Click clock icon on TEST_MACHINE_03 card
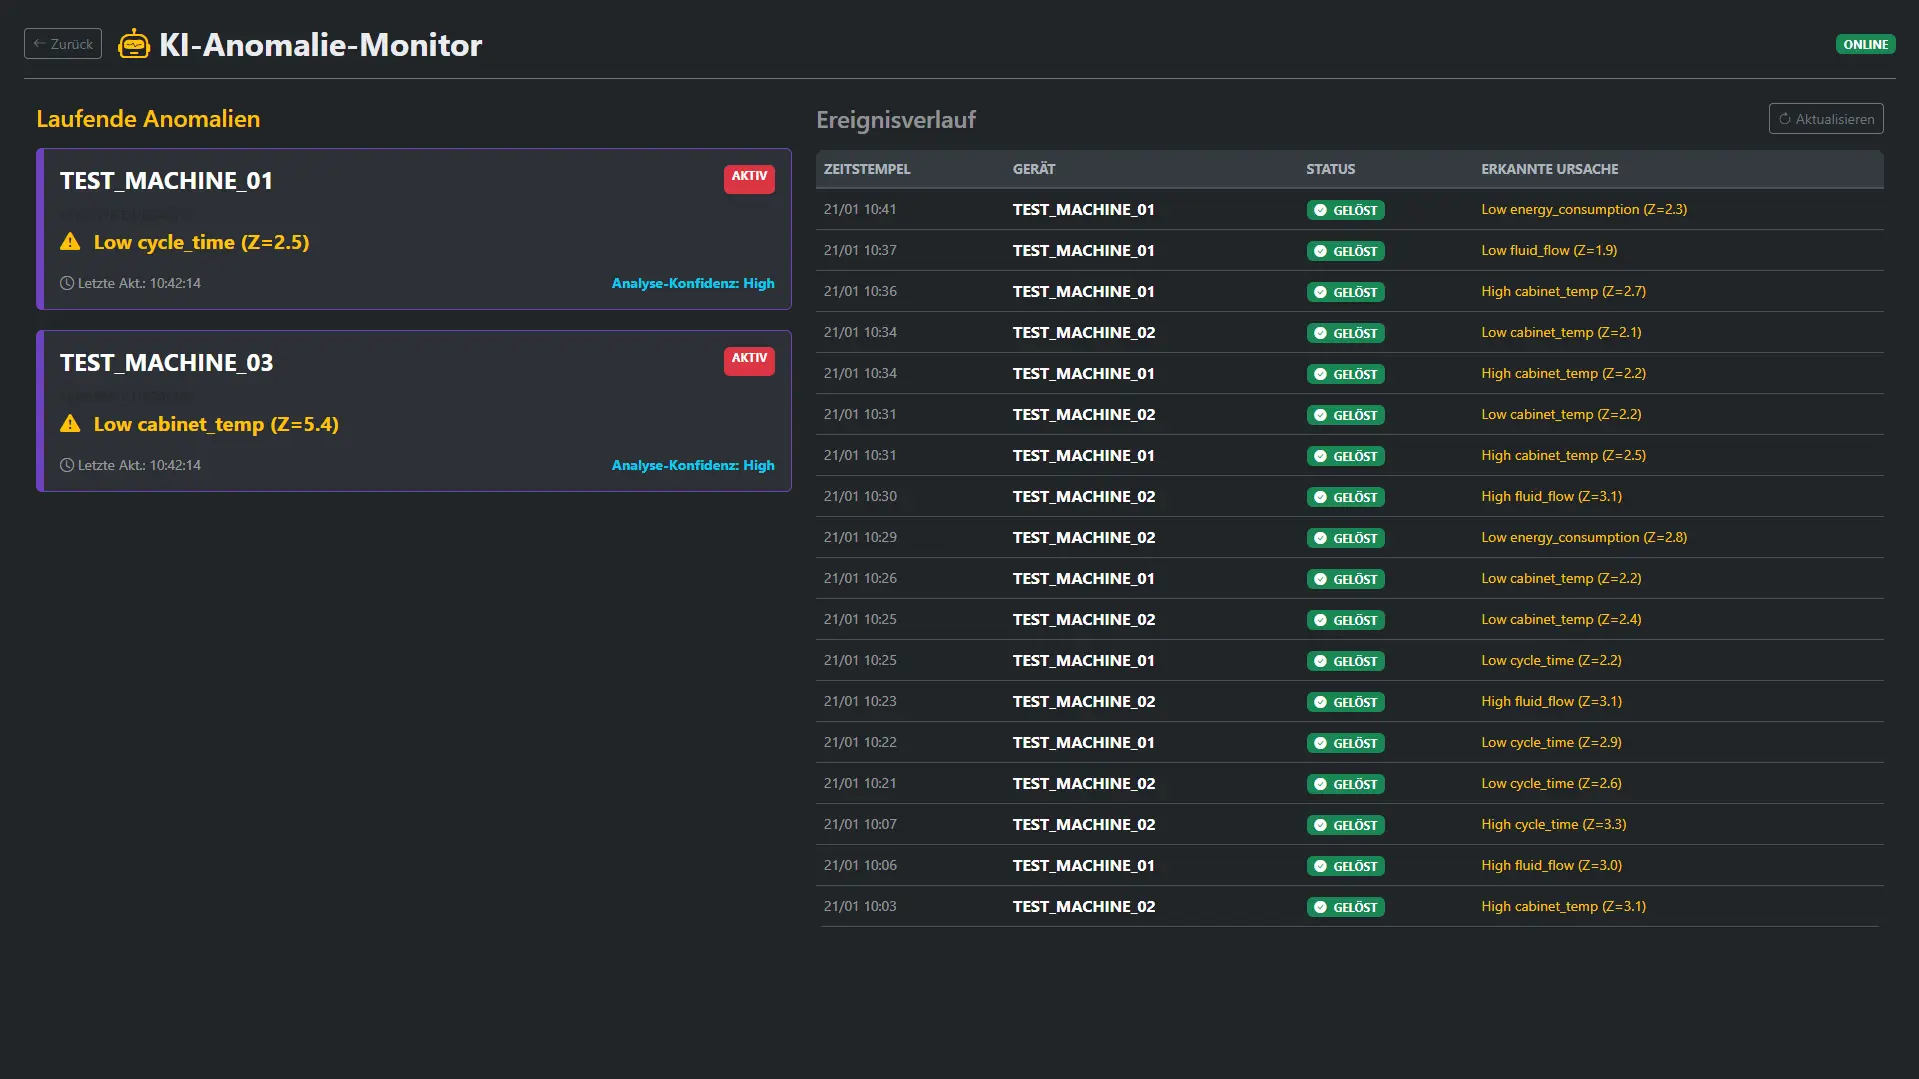1919x1079 pixels. point(67,465)
